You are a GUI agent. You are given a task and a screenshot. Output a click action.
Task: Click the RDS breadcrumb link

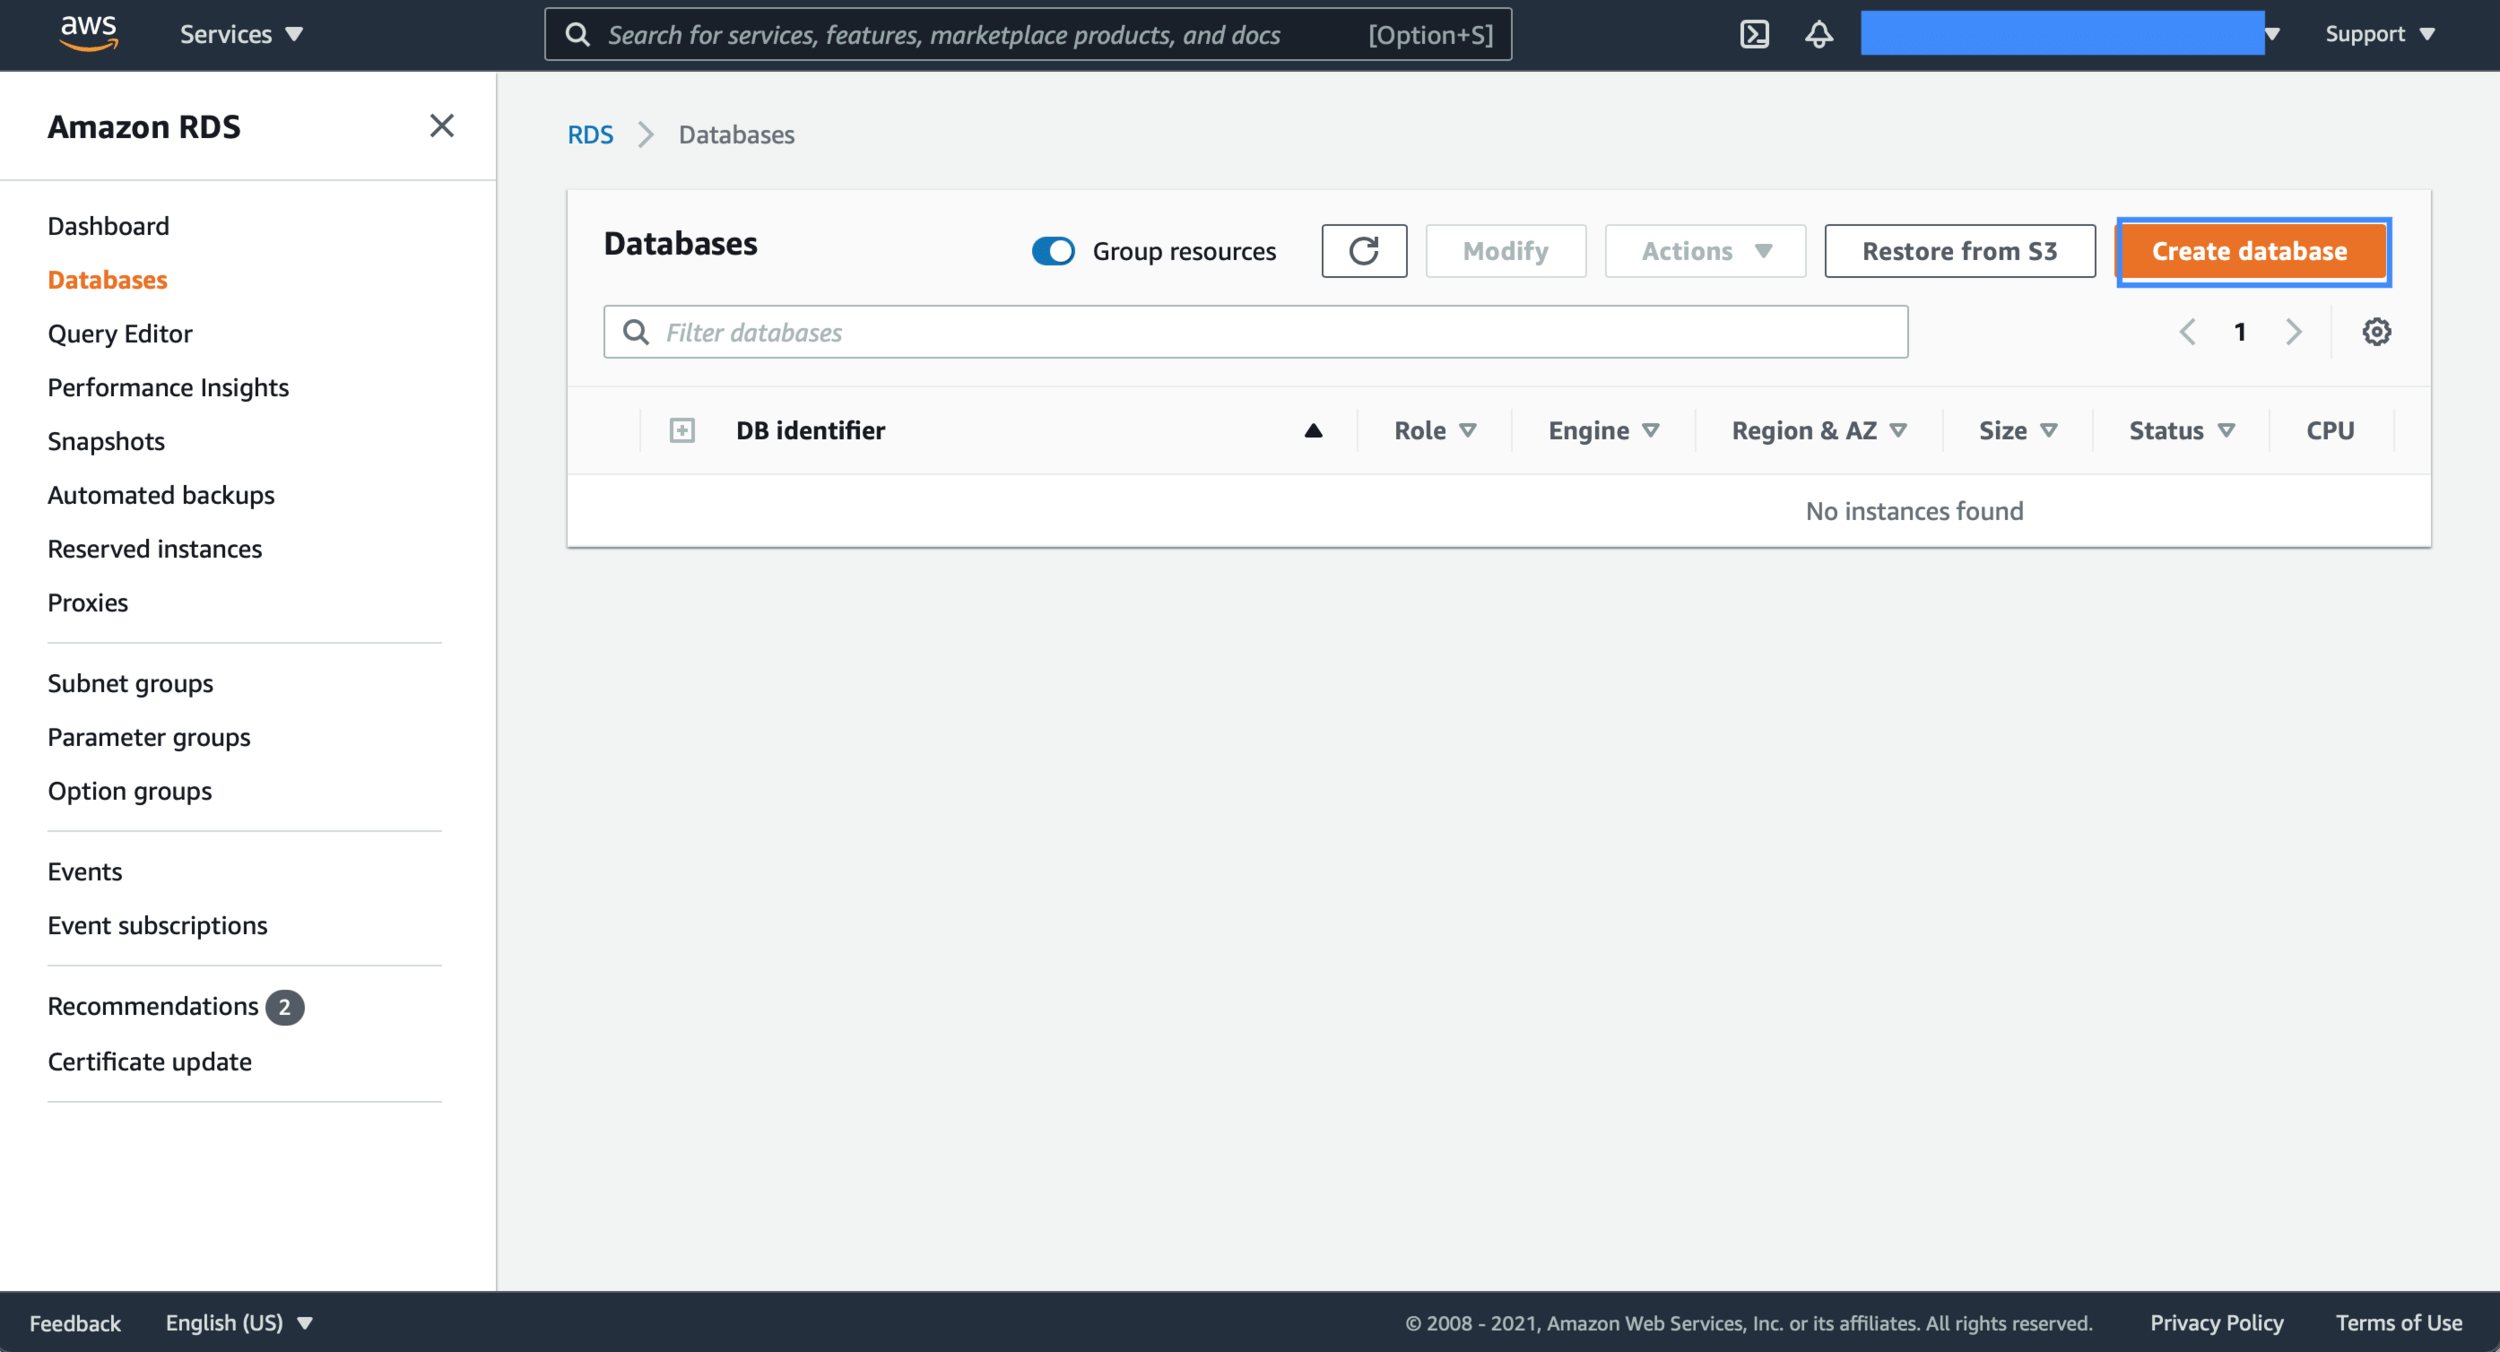pos(590,135)
